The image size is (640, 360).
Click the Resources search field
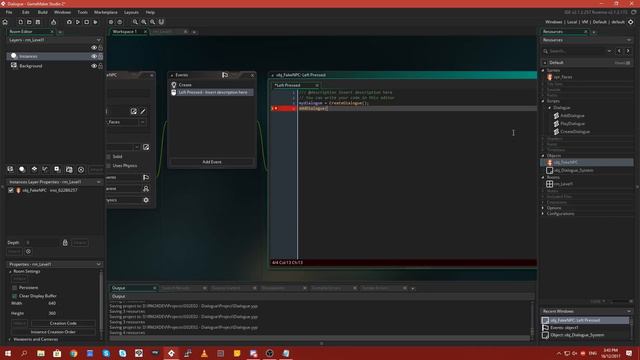[578, 51]
